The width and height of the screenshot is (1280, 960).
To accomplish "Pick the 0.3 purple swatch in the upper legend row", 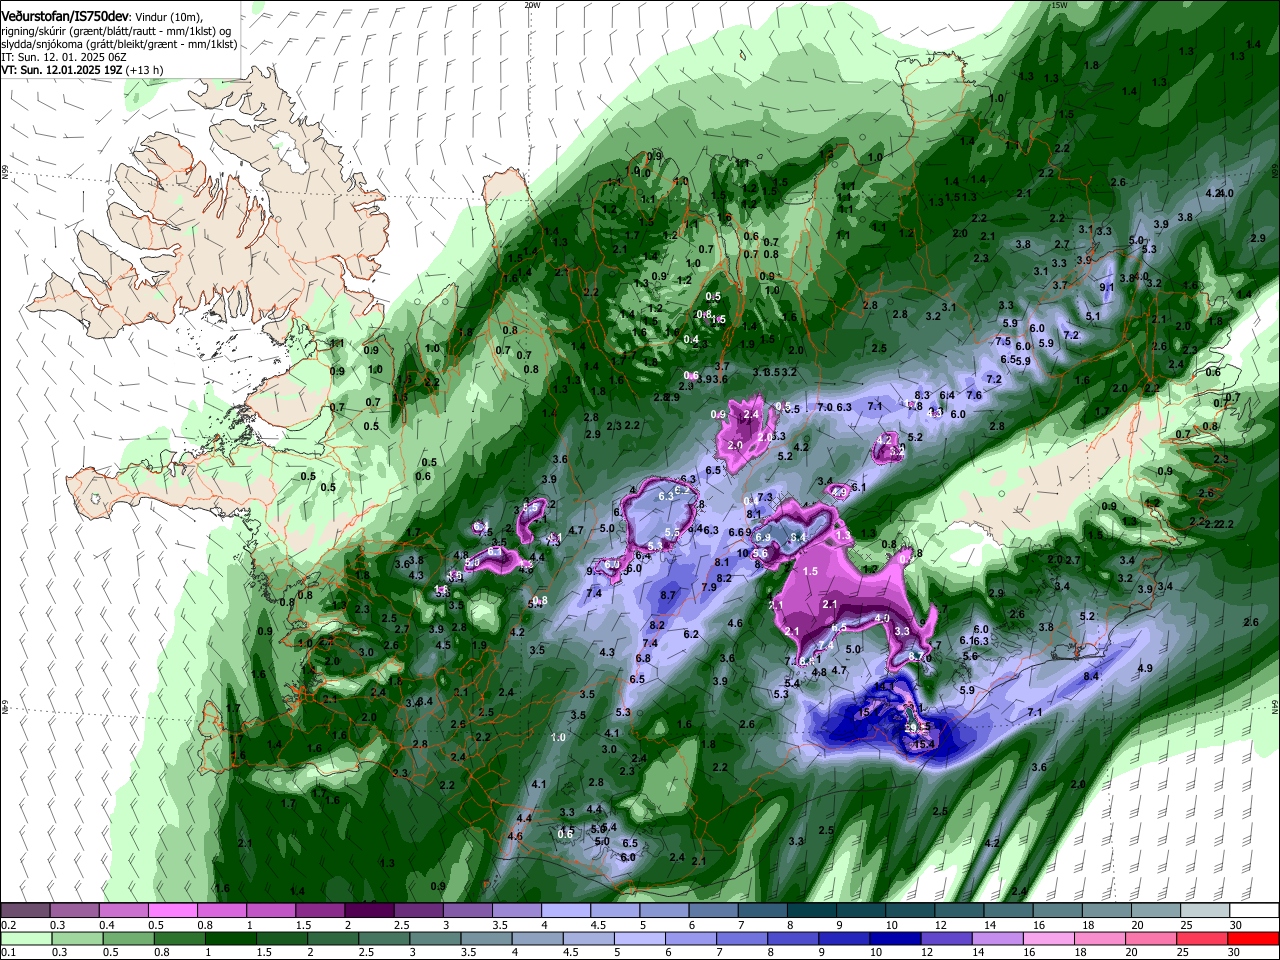I will click(74, 910).
